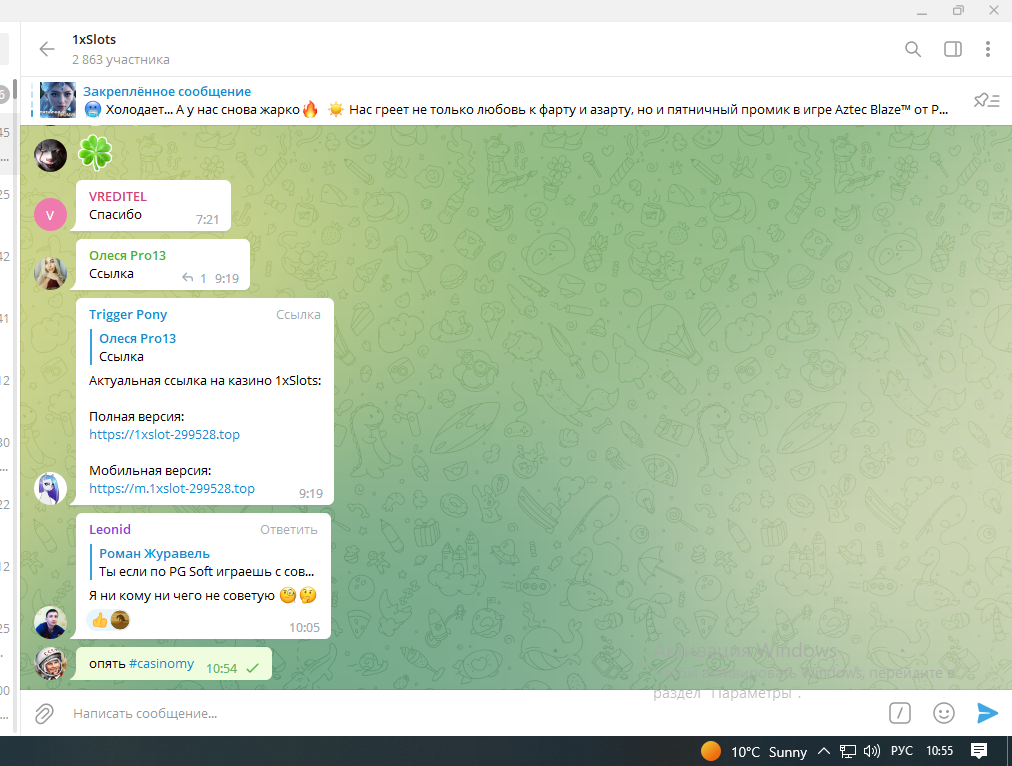1012x766 pixels.
Task: Click the 'Актуальная ссылка на казино 1xSlots' text
Action: (205, 381)
